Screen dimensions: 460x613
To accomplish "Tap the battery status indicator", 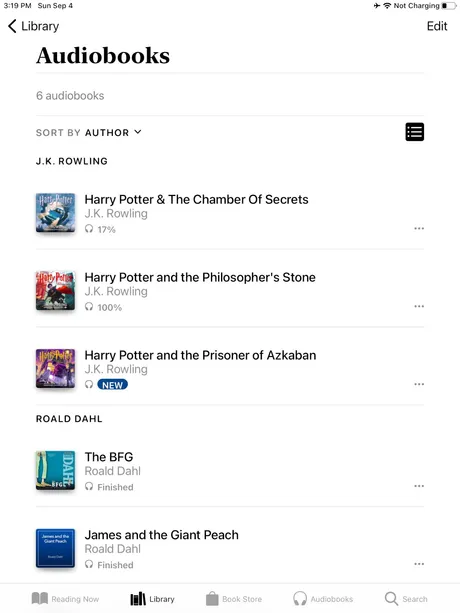I will (449, 6).
